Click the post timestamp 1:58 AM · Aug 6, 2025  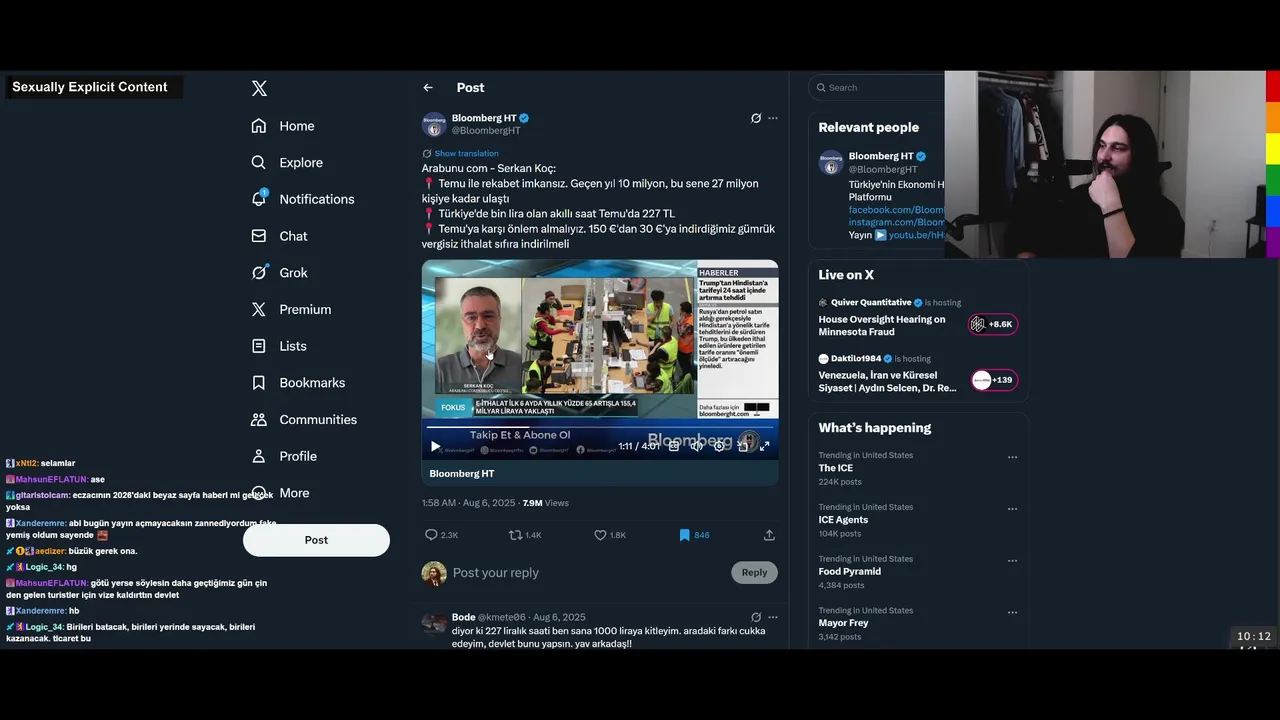(x=467, y=503)
